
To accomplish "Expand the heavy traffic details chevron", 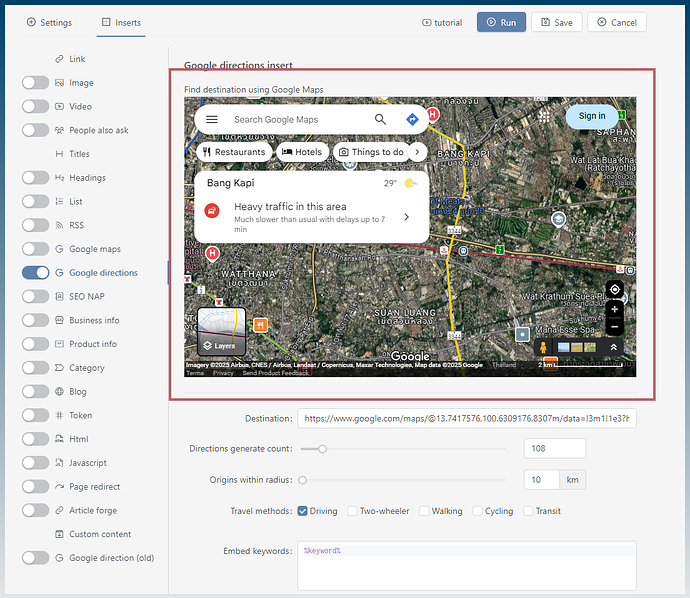I will point(407,217).
